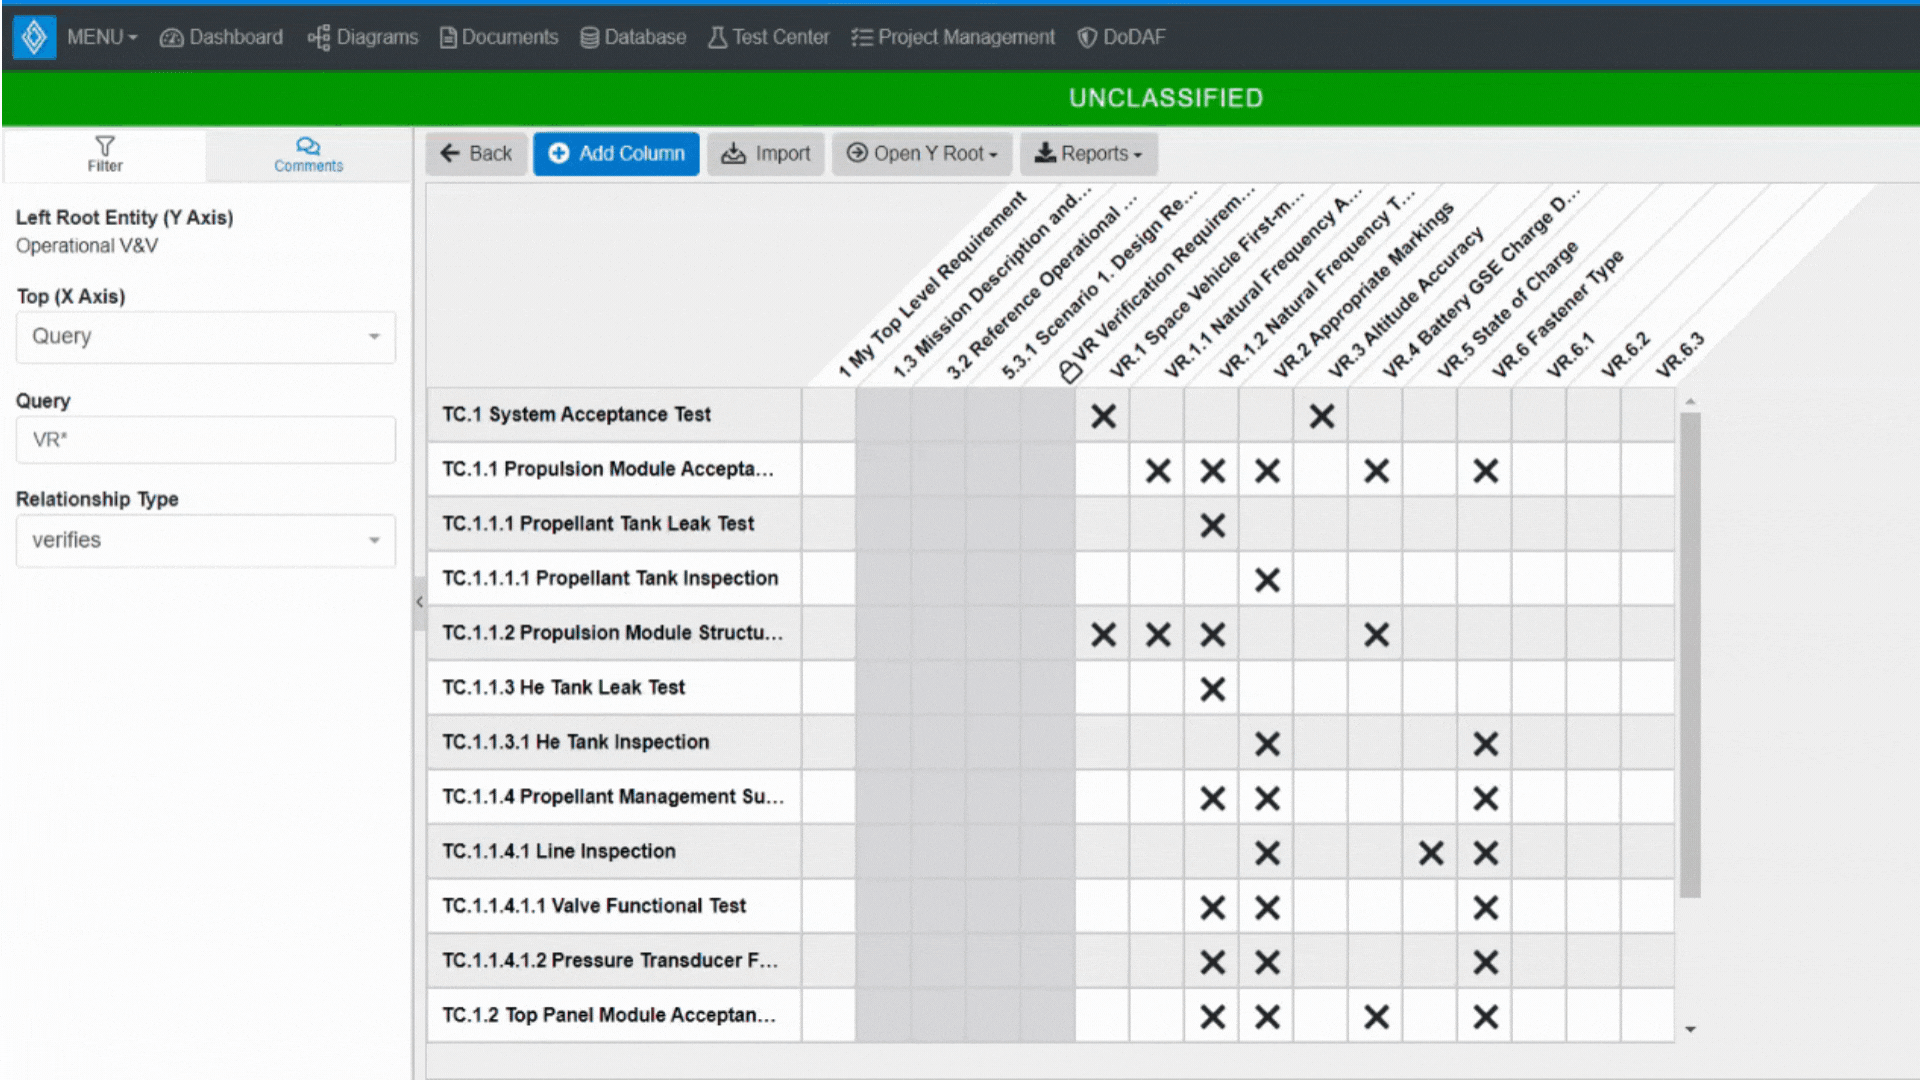Click the Dashboard navigation icon
The image size is (1920, 1080).
point(173,36)
